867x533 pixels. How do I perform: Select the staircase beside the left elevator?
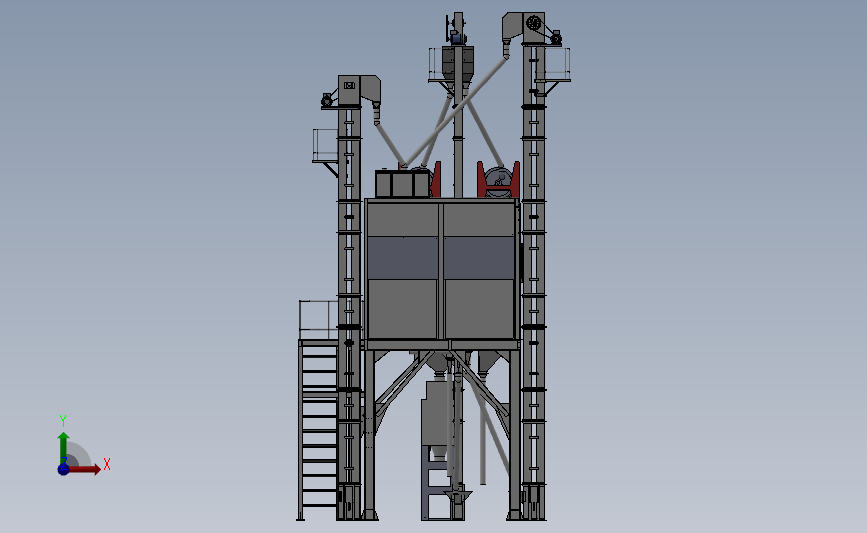318,430
